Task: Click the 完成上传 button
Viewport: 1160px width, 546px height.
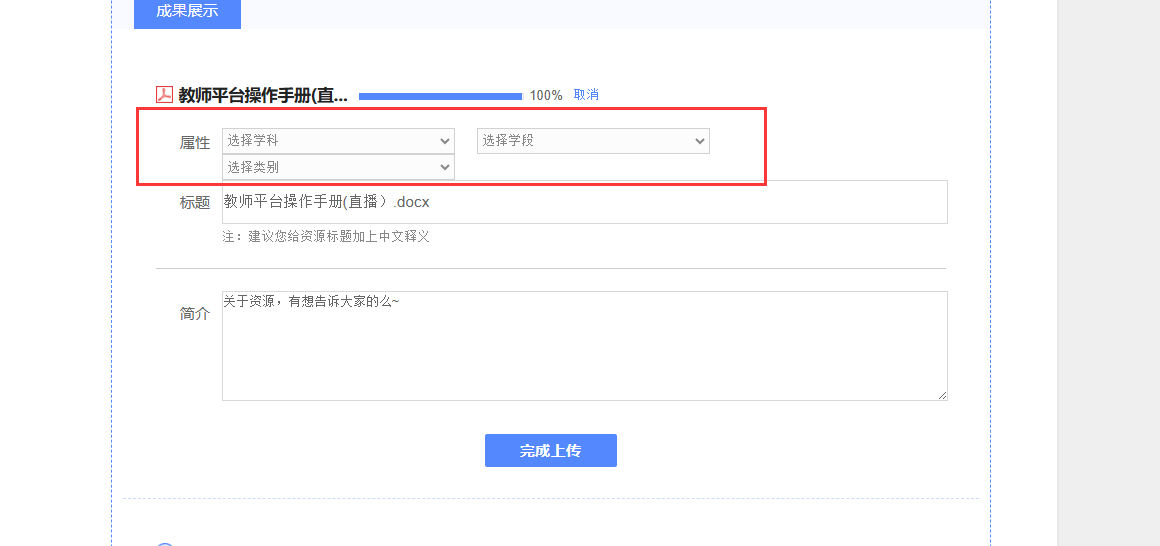Action: coord(550,451)
